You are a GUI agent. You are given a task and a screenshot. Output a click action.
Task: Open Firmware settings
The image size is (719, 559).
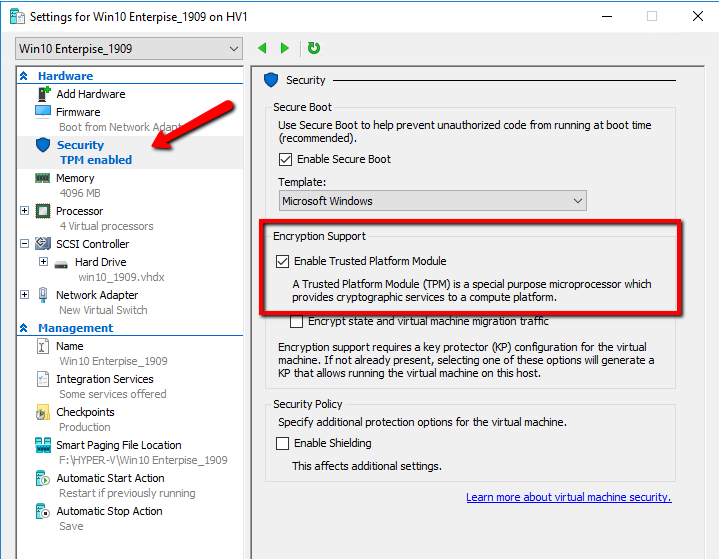[78, 112]
